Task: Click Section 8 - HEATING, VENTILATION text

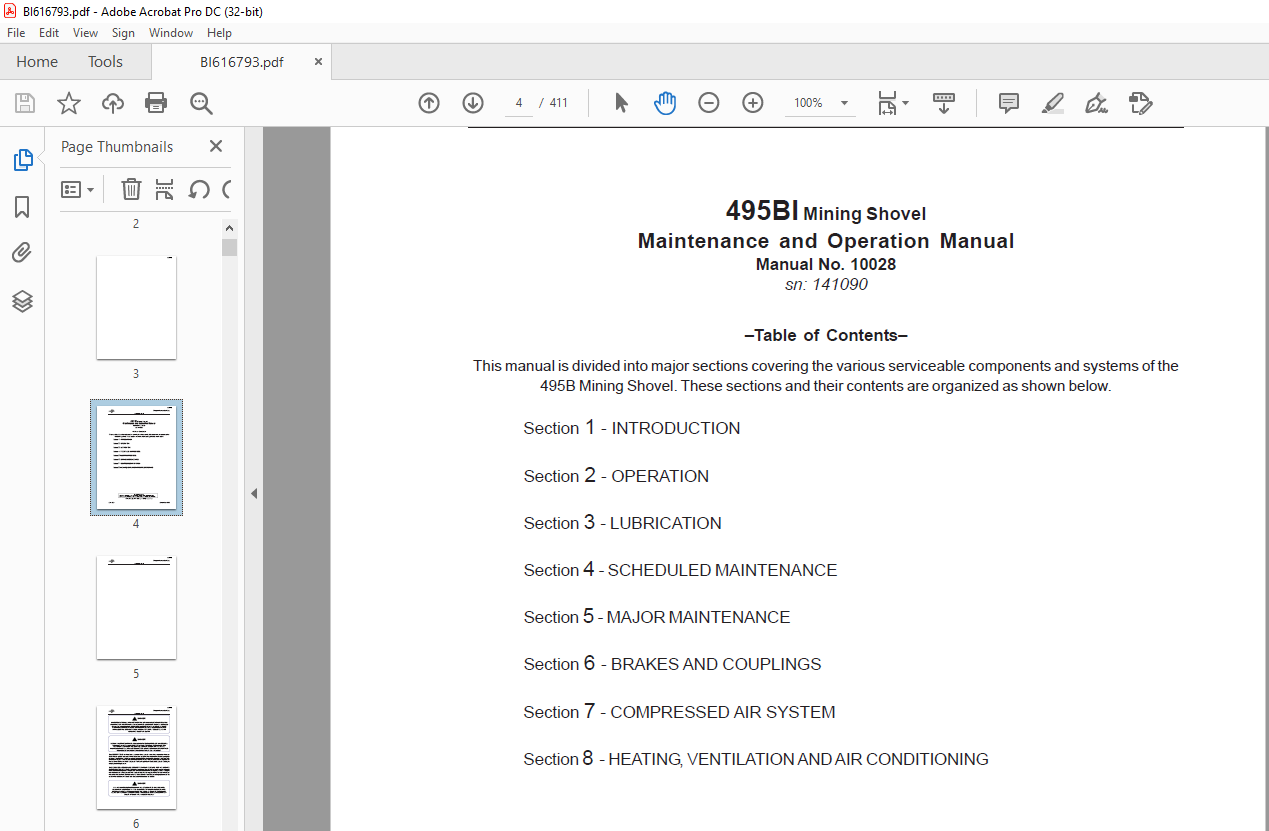Action: pos(756,759)
